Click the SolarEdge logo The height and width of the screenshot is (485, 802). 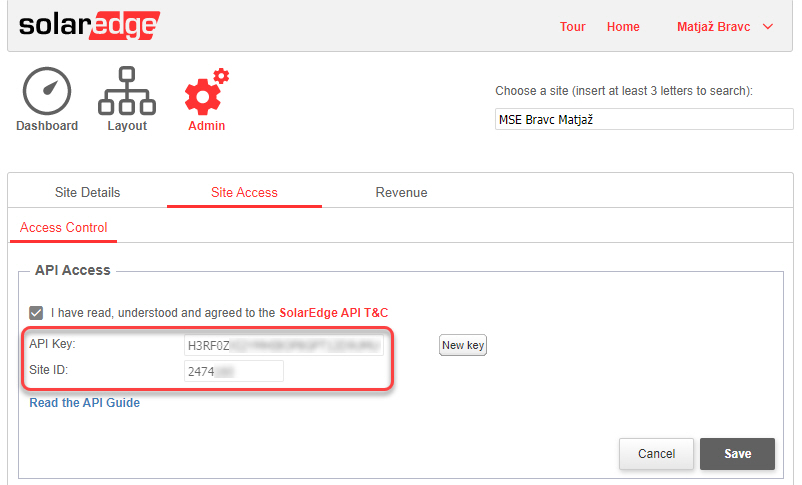(x=90, y=25)
